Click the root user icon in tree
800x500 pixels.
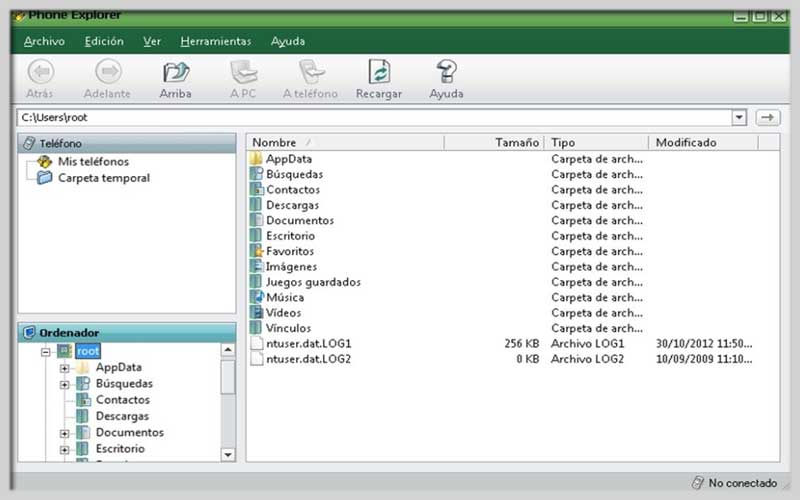[x=64, y=351]
